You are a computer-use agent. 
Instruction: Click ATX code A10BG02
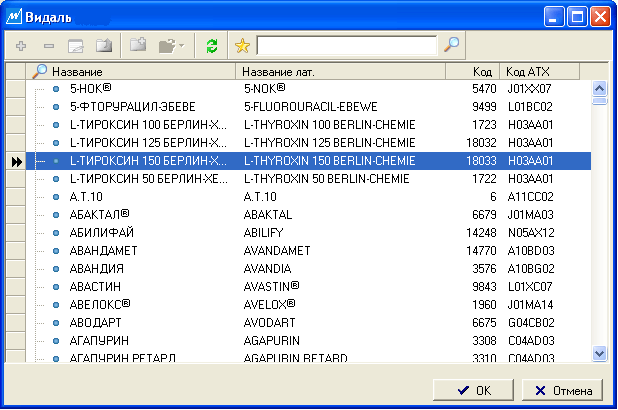coord(531,269)
